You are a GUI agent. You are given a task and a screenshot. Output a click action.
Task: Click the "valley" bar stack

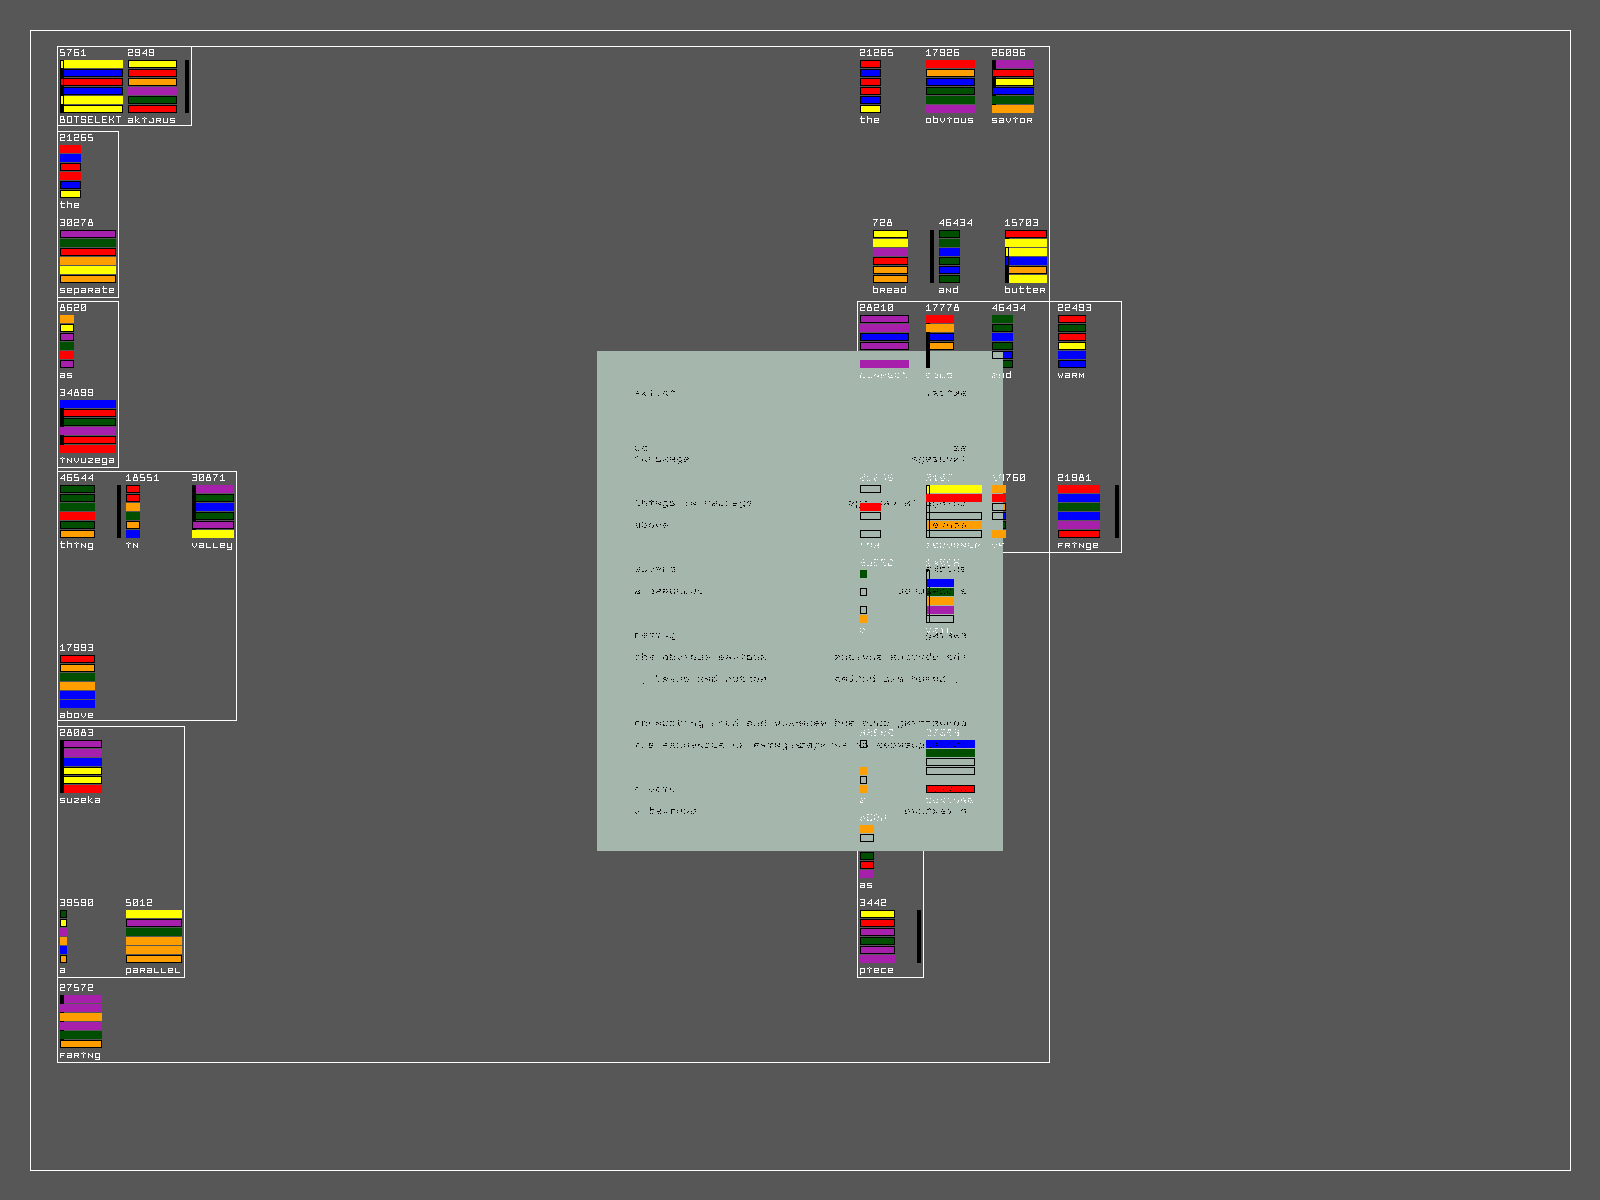tap(213, 512)
